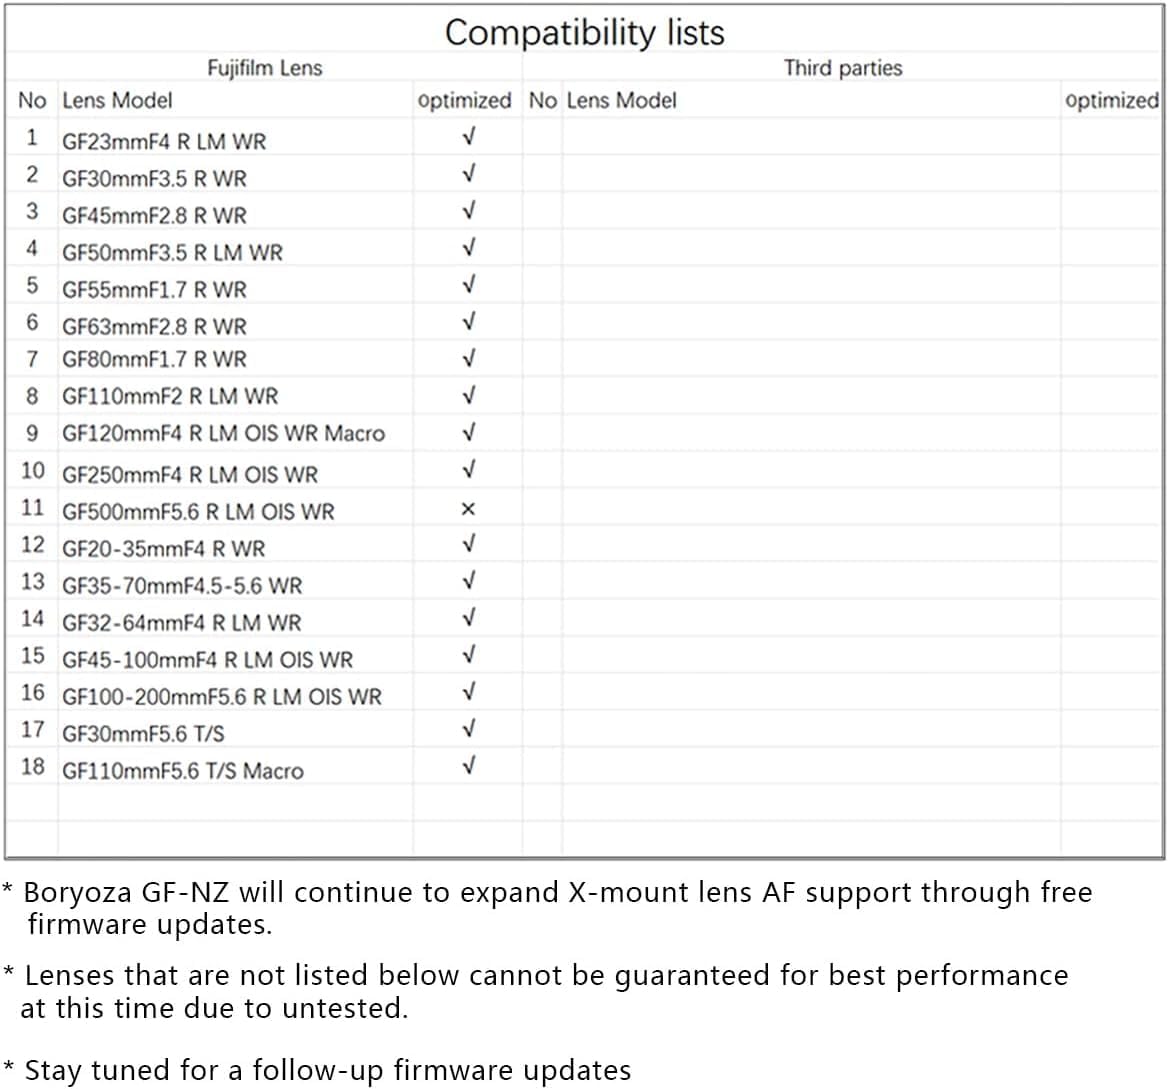Click the GF250mmF4 R LM OIS WR entry
The image size is (1169, 1089).
pyautogui.click(x=190, y=474)
